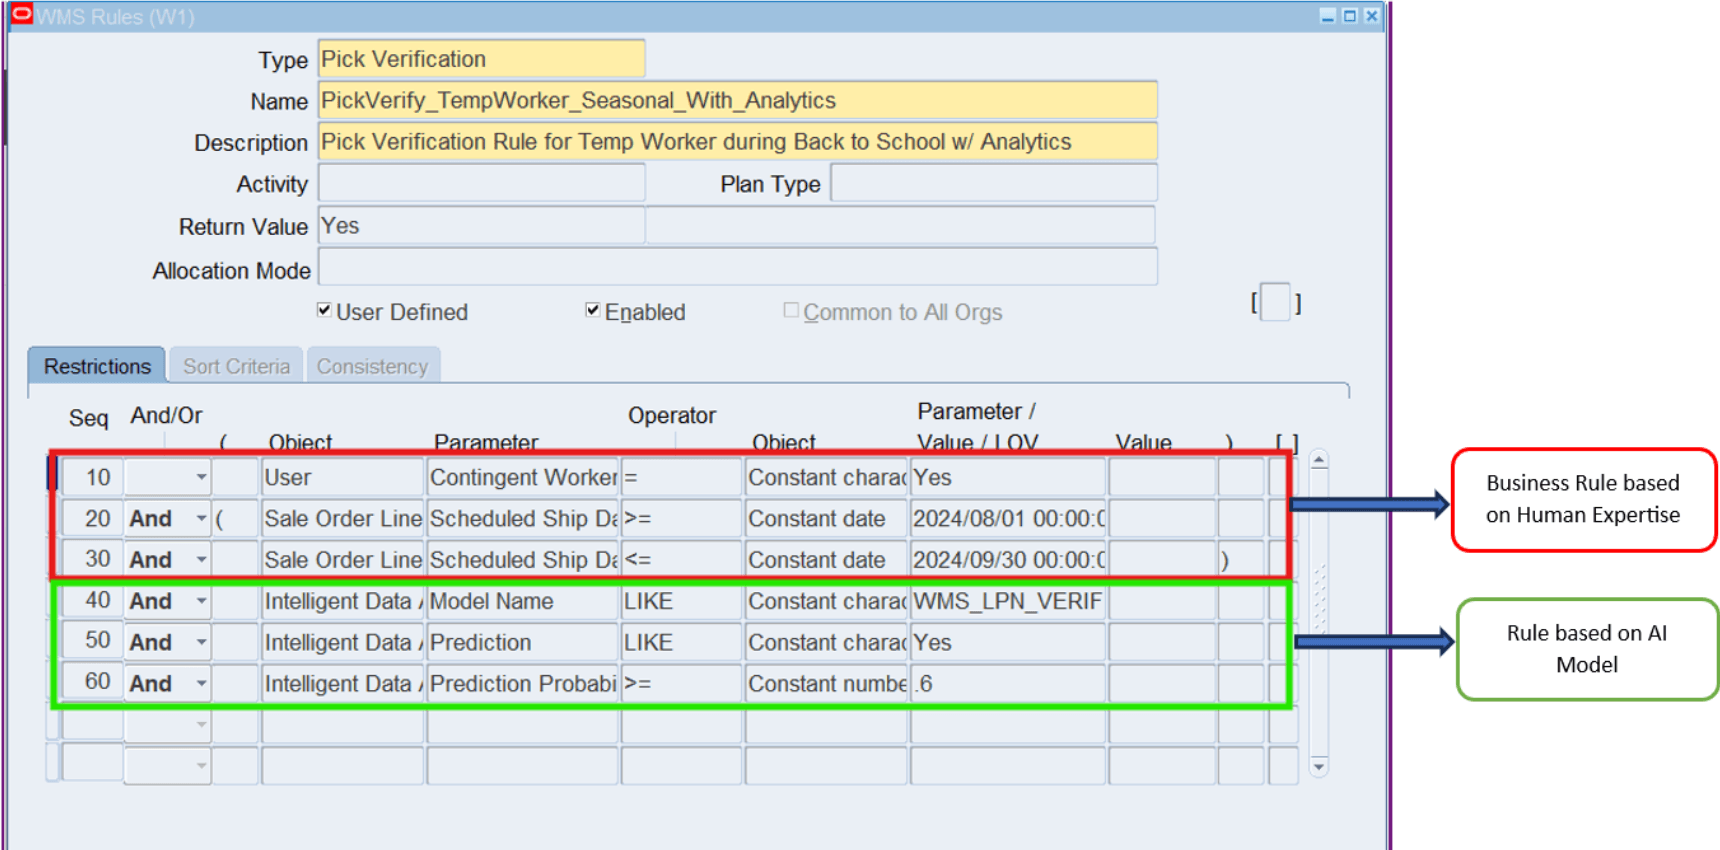
Task: Click the restrictions scrollbar up arrow
Action: pyautogui.click(x=1319, y=461)
